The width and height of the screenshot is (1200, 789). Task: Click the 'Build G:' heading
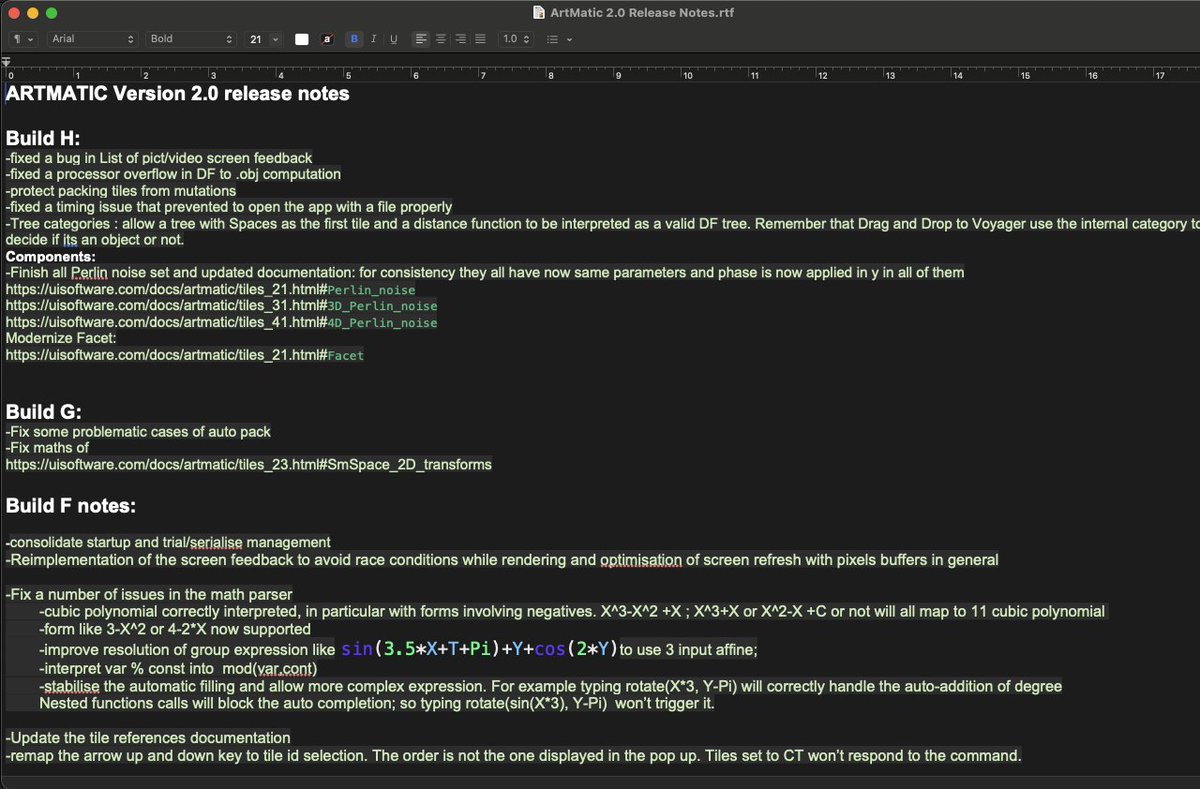[x=43, y=412]
